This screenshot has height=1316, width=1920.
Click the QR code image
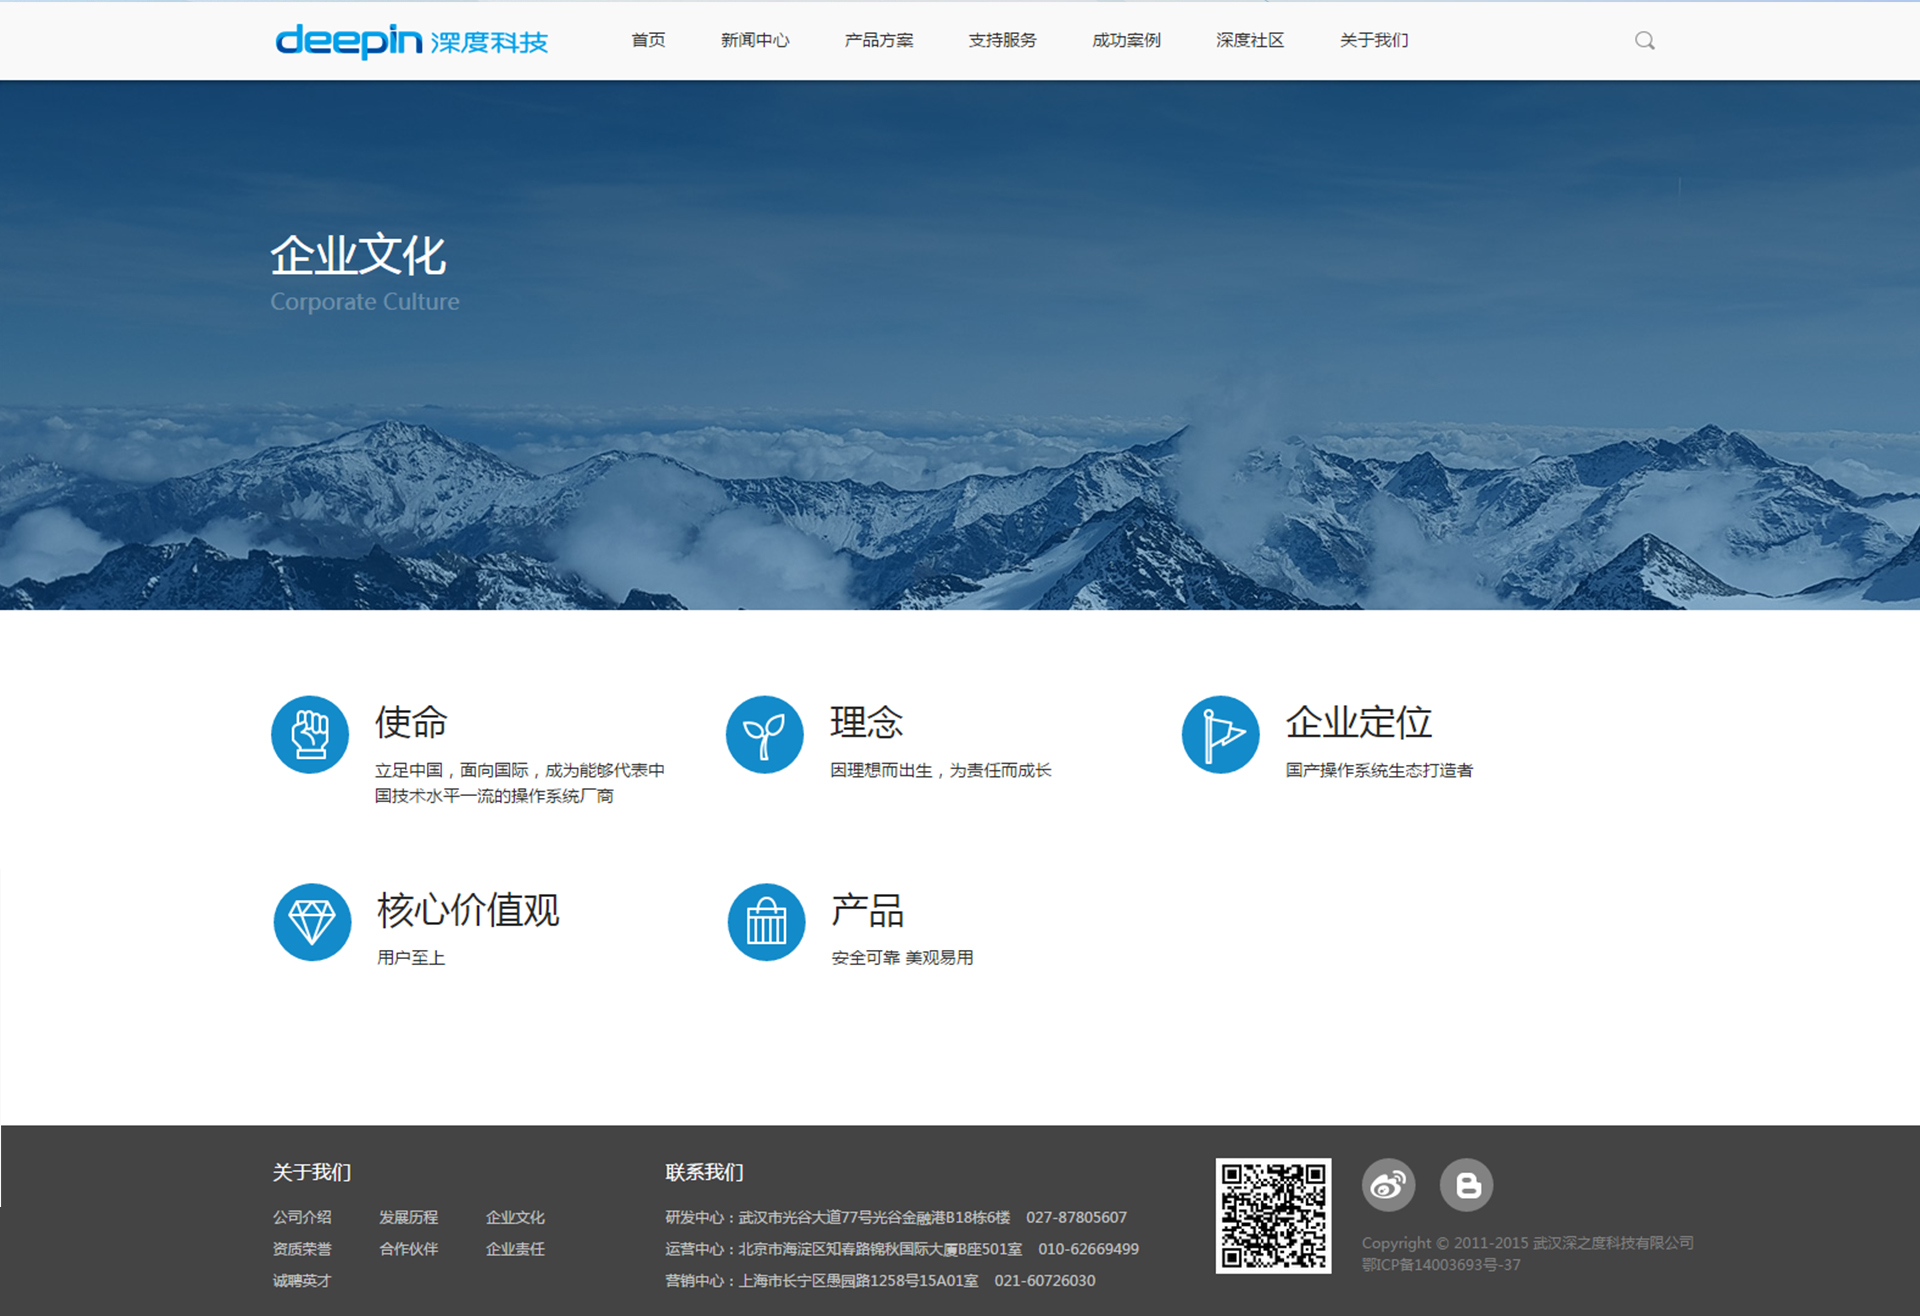1273,1216
